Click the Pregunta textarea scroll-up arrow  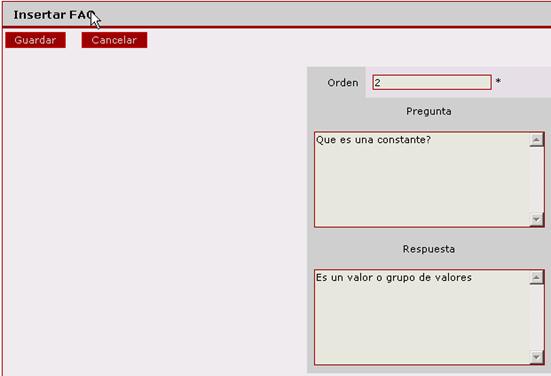point(536,140)
